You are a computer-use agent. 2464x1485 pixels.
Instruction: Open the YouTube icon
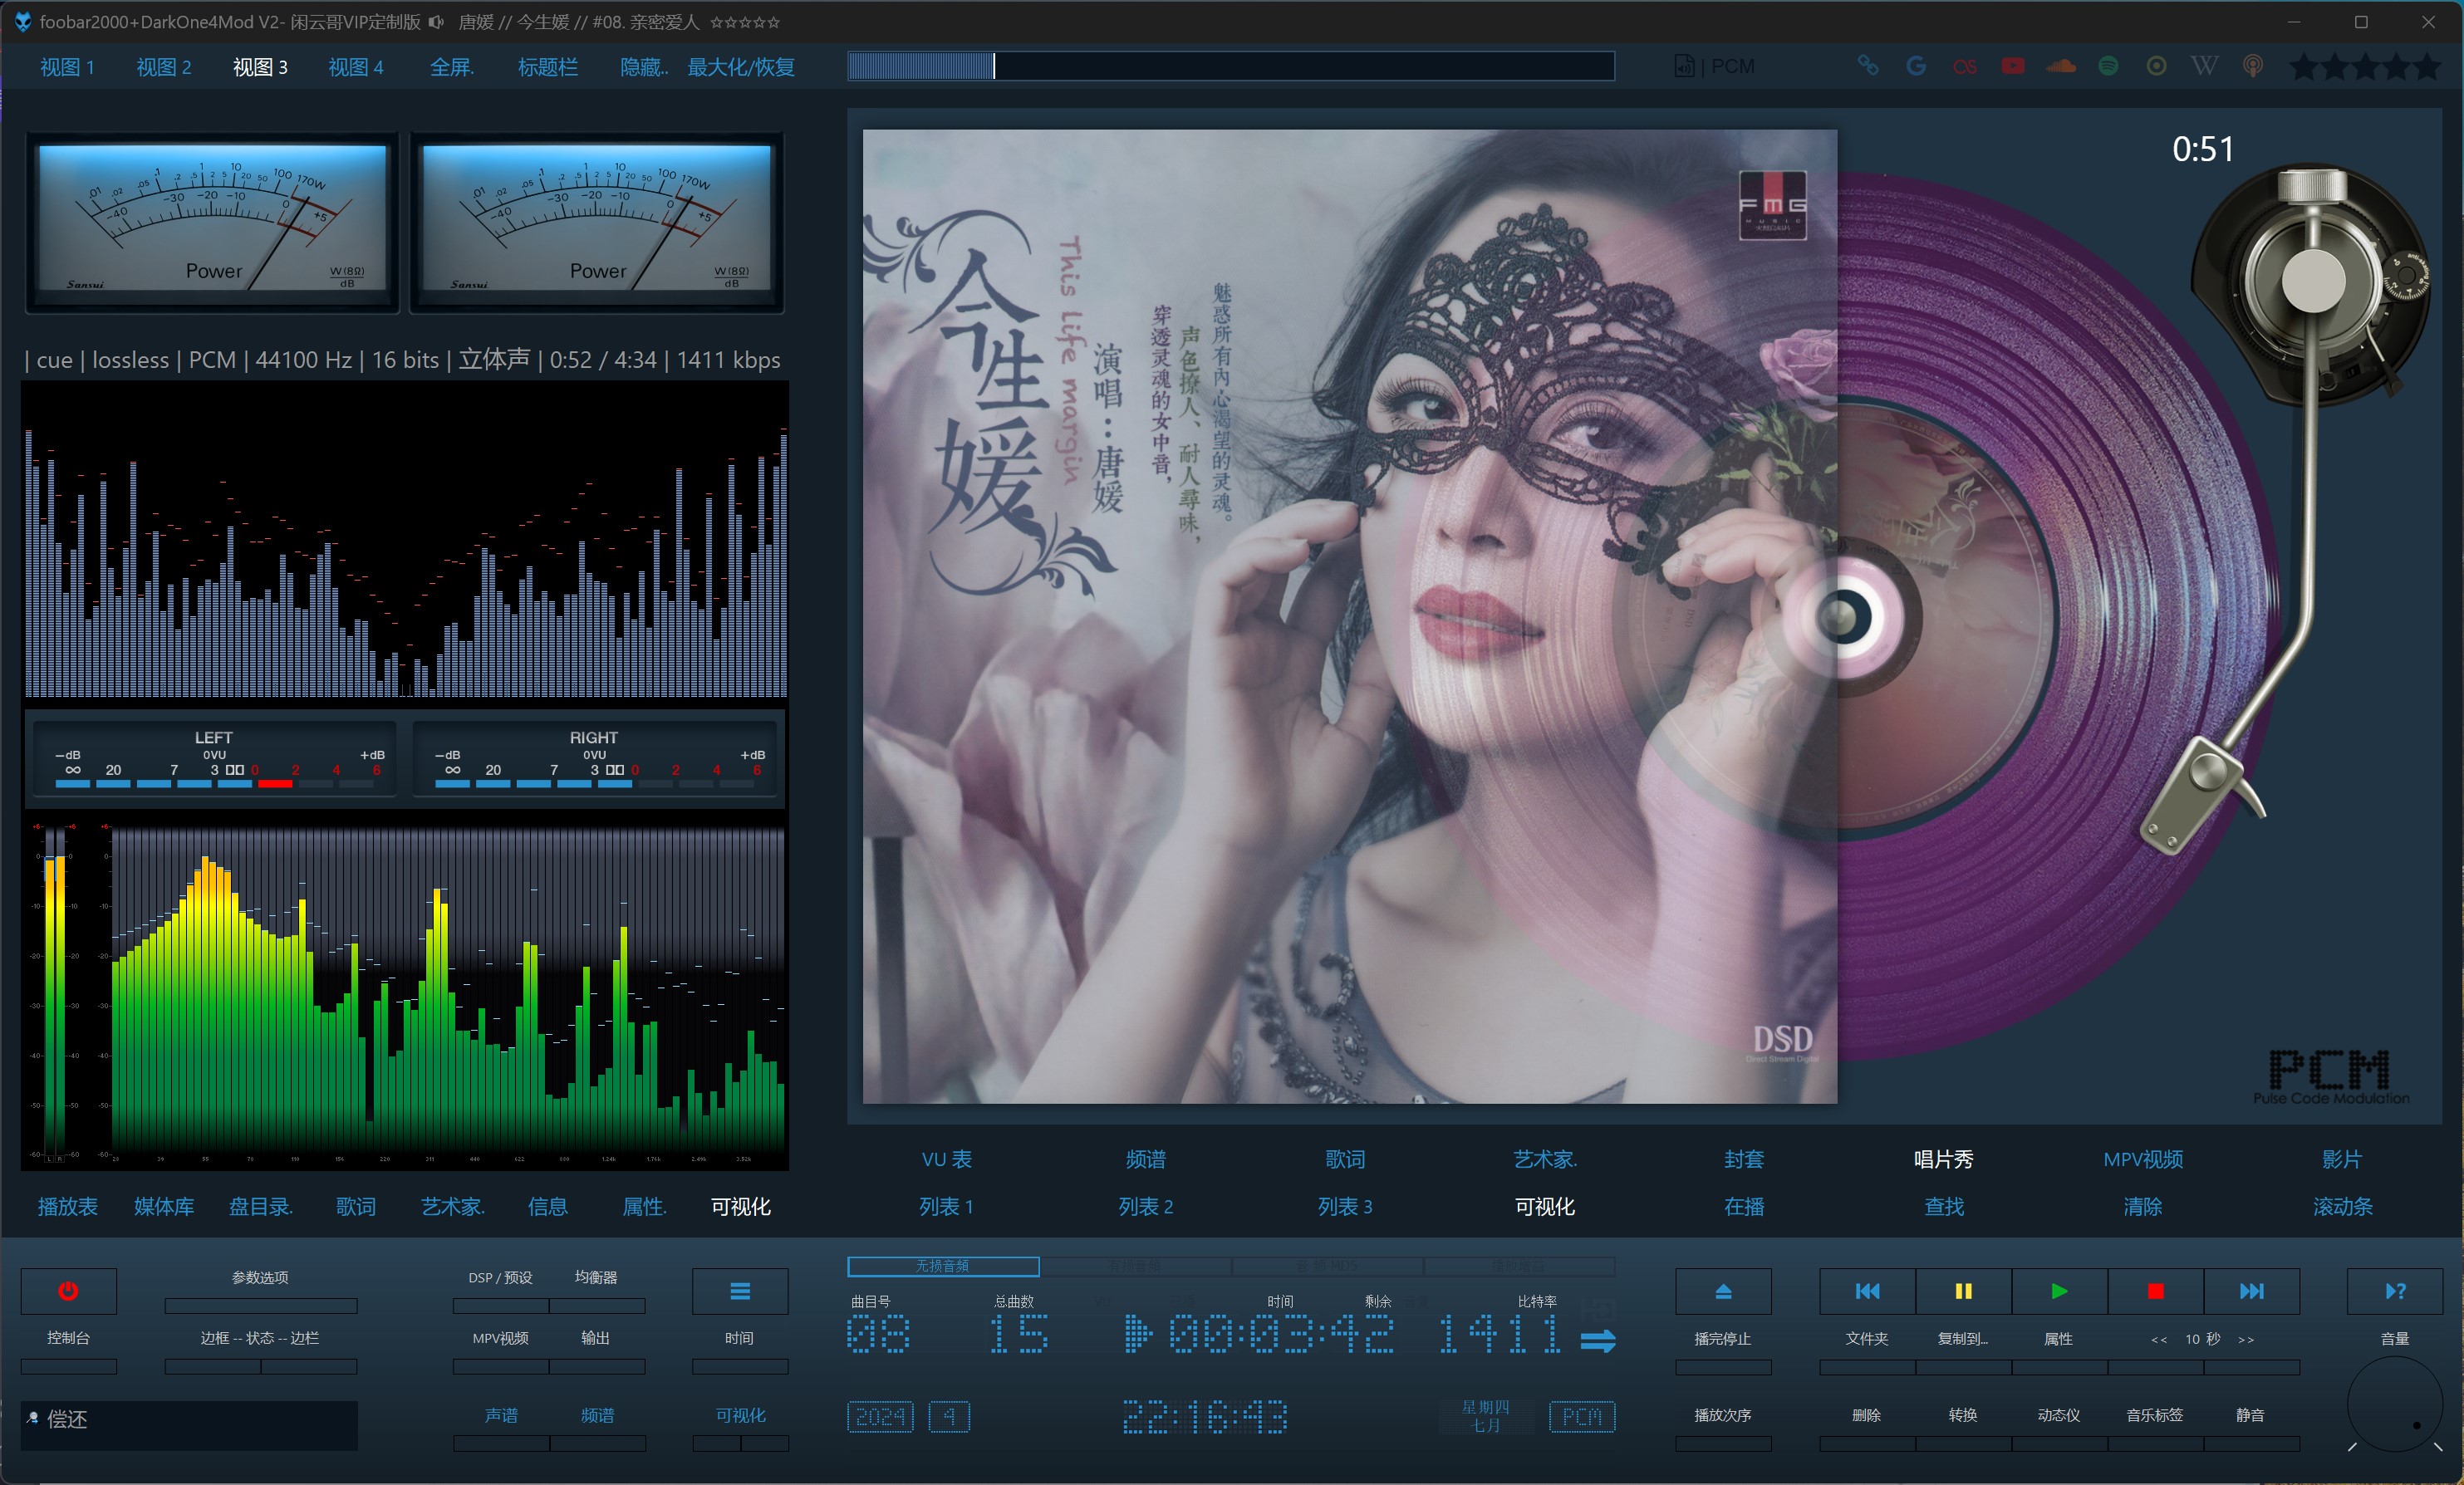click(2013, 66)
